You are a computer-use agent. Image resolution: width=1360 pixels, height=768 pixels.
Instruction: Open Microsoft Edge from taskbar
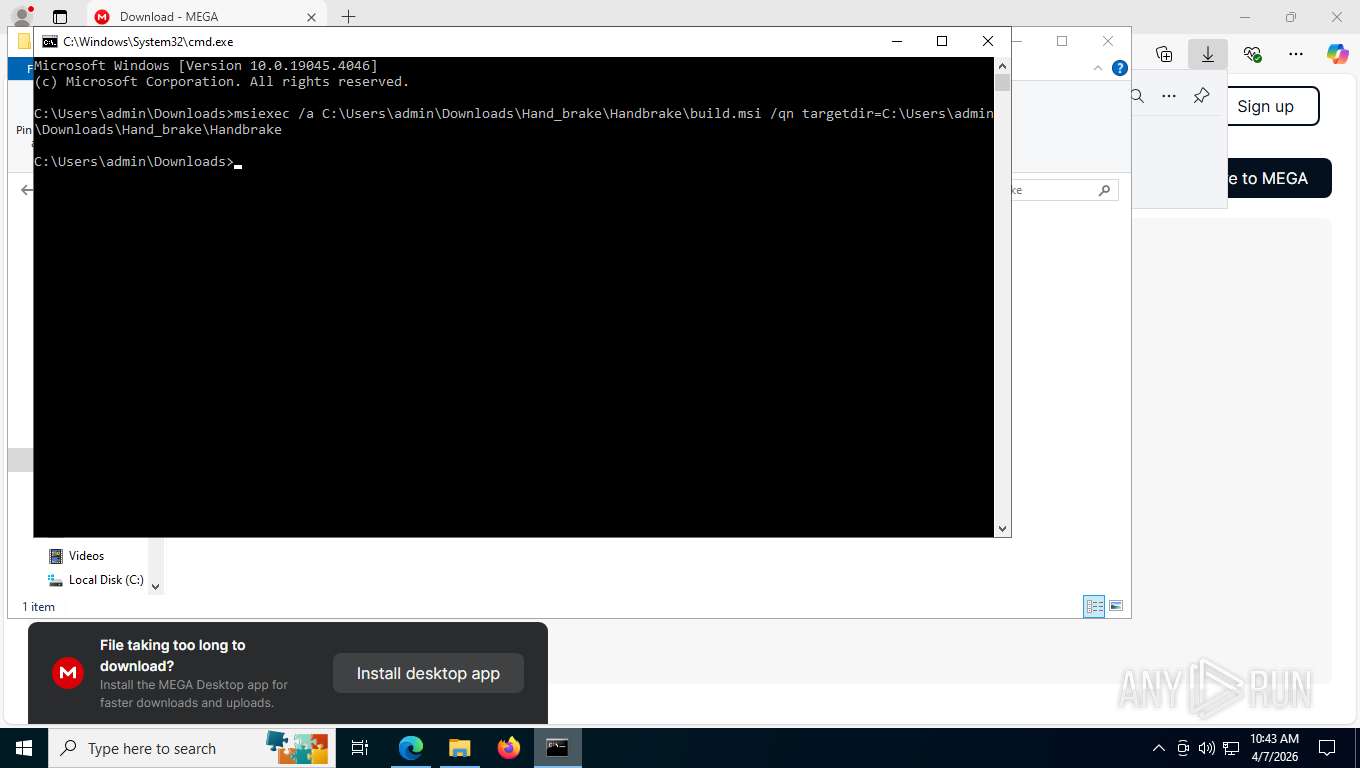tap(411, 748)
